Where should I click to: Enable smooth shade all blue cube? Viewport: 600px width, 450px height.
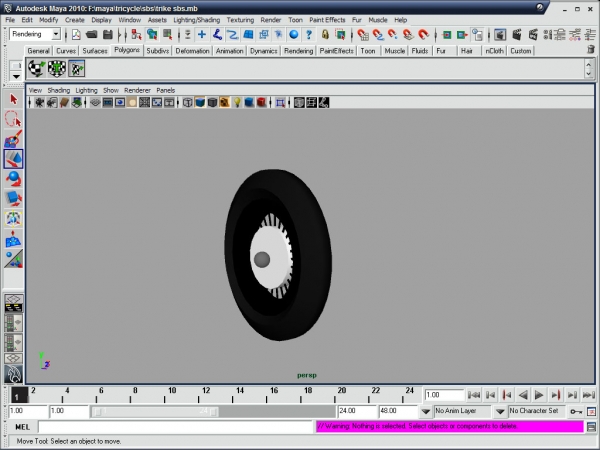coord(200,103)
